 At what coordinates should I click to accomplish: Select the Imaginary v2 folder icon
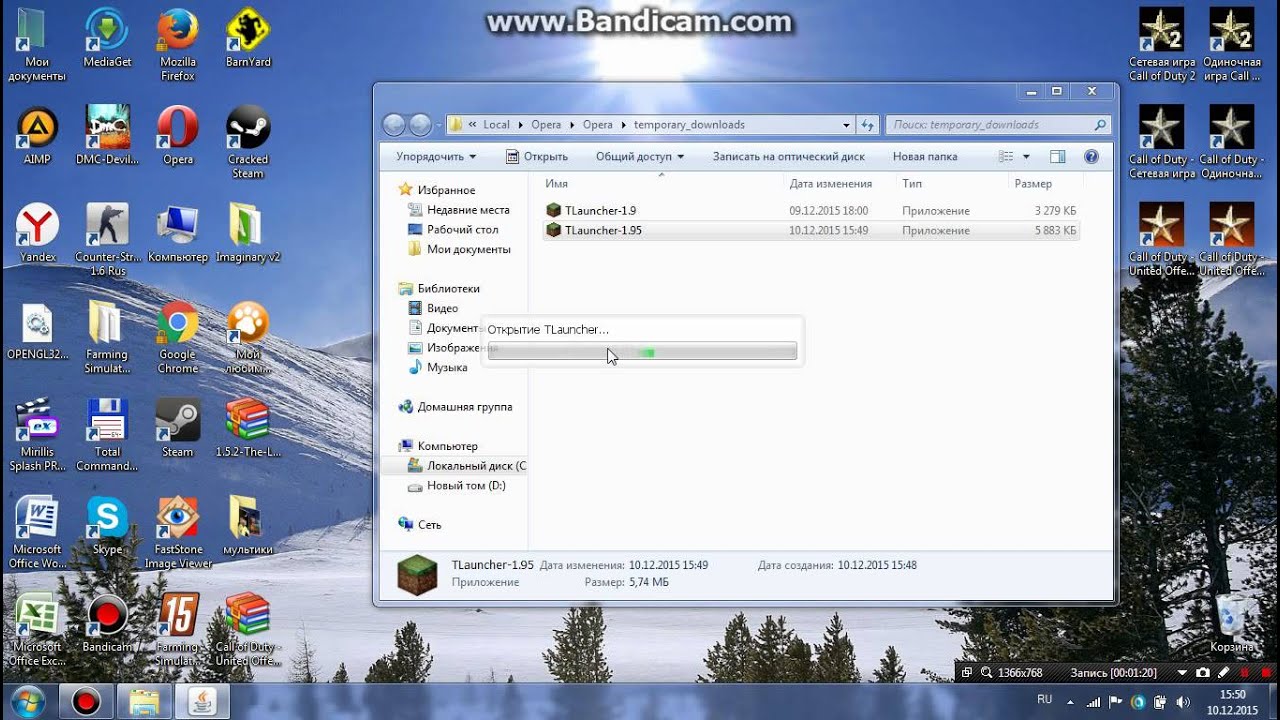coord(248,233)
